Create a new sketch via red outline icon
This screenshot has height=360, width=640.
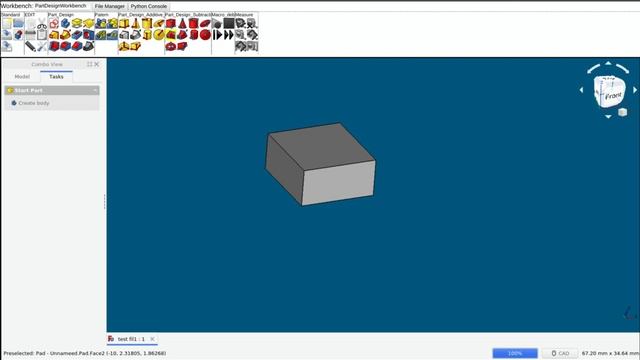[x=54, y=23]
